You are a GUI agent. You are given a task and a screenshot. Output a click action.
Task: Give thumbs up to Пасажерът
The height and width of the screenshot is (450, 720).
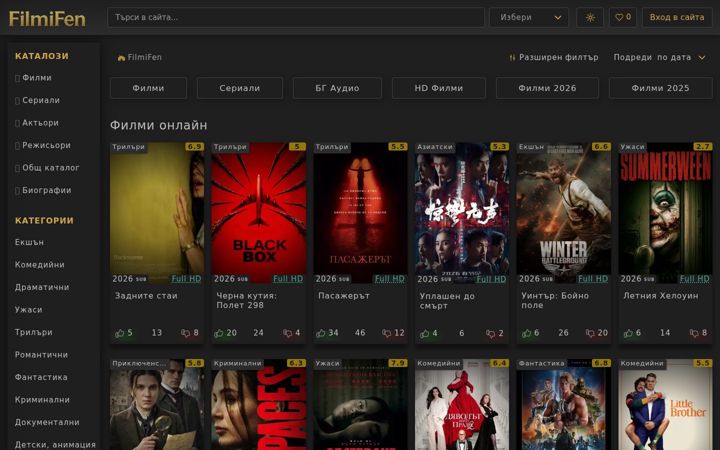[321, 333]
